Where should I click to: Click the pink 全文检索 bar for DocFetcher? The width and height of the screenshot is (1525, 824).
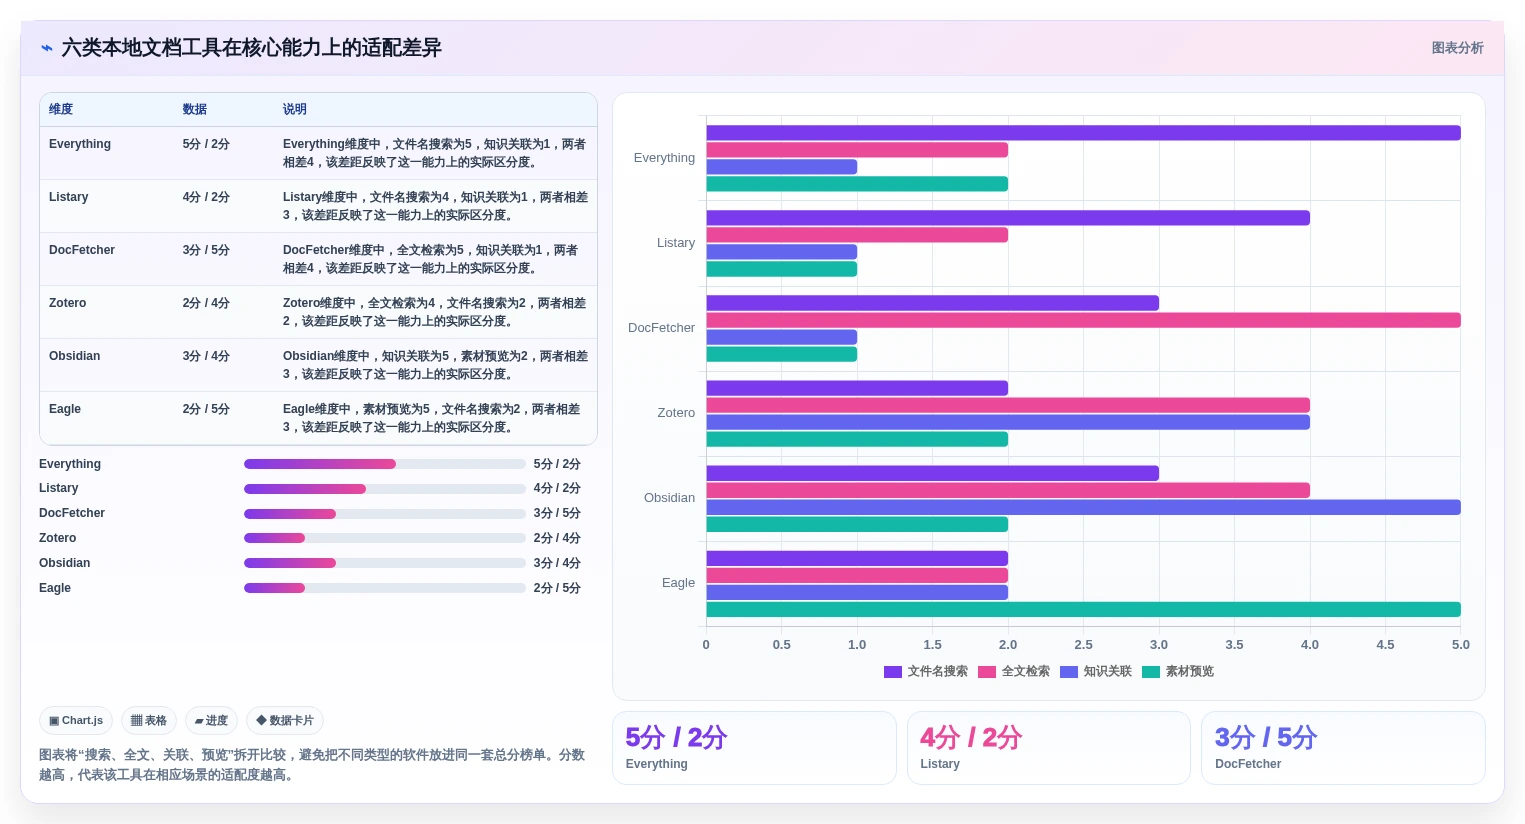[x=1083, y=320]
